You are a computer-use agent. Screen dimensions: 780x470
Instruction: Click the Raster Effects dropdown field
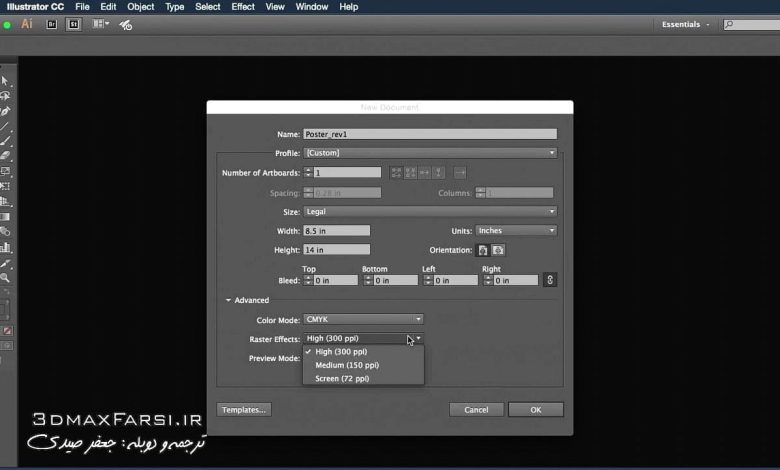pos(363,338)
